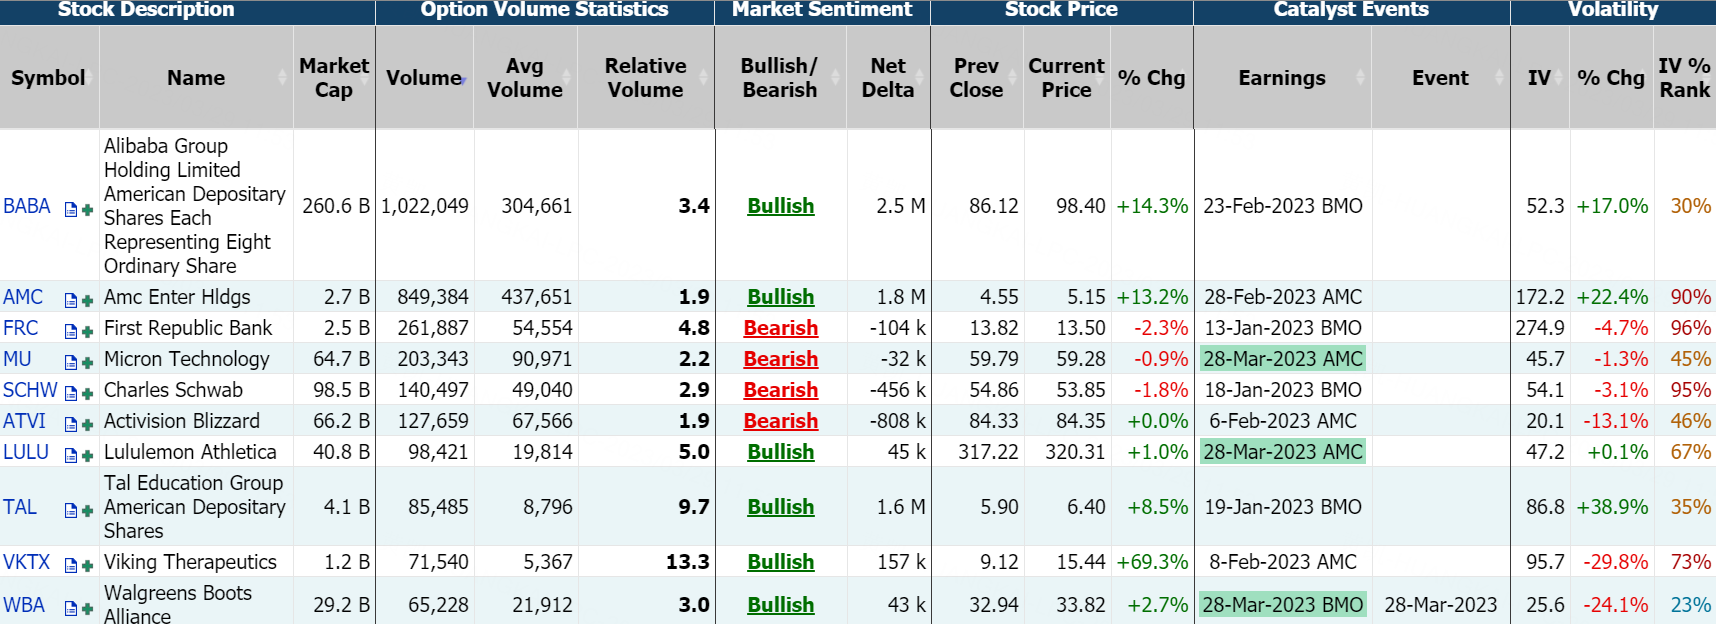Screen dimensions: 1716x624
Task: Click the document icon next to BABA
Action: (71, 210)
